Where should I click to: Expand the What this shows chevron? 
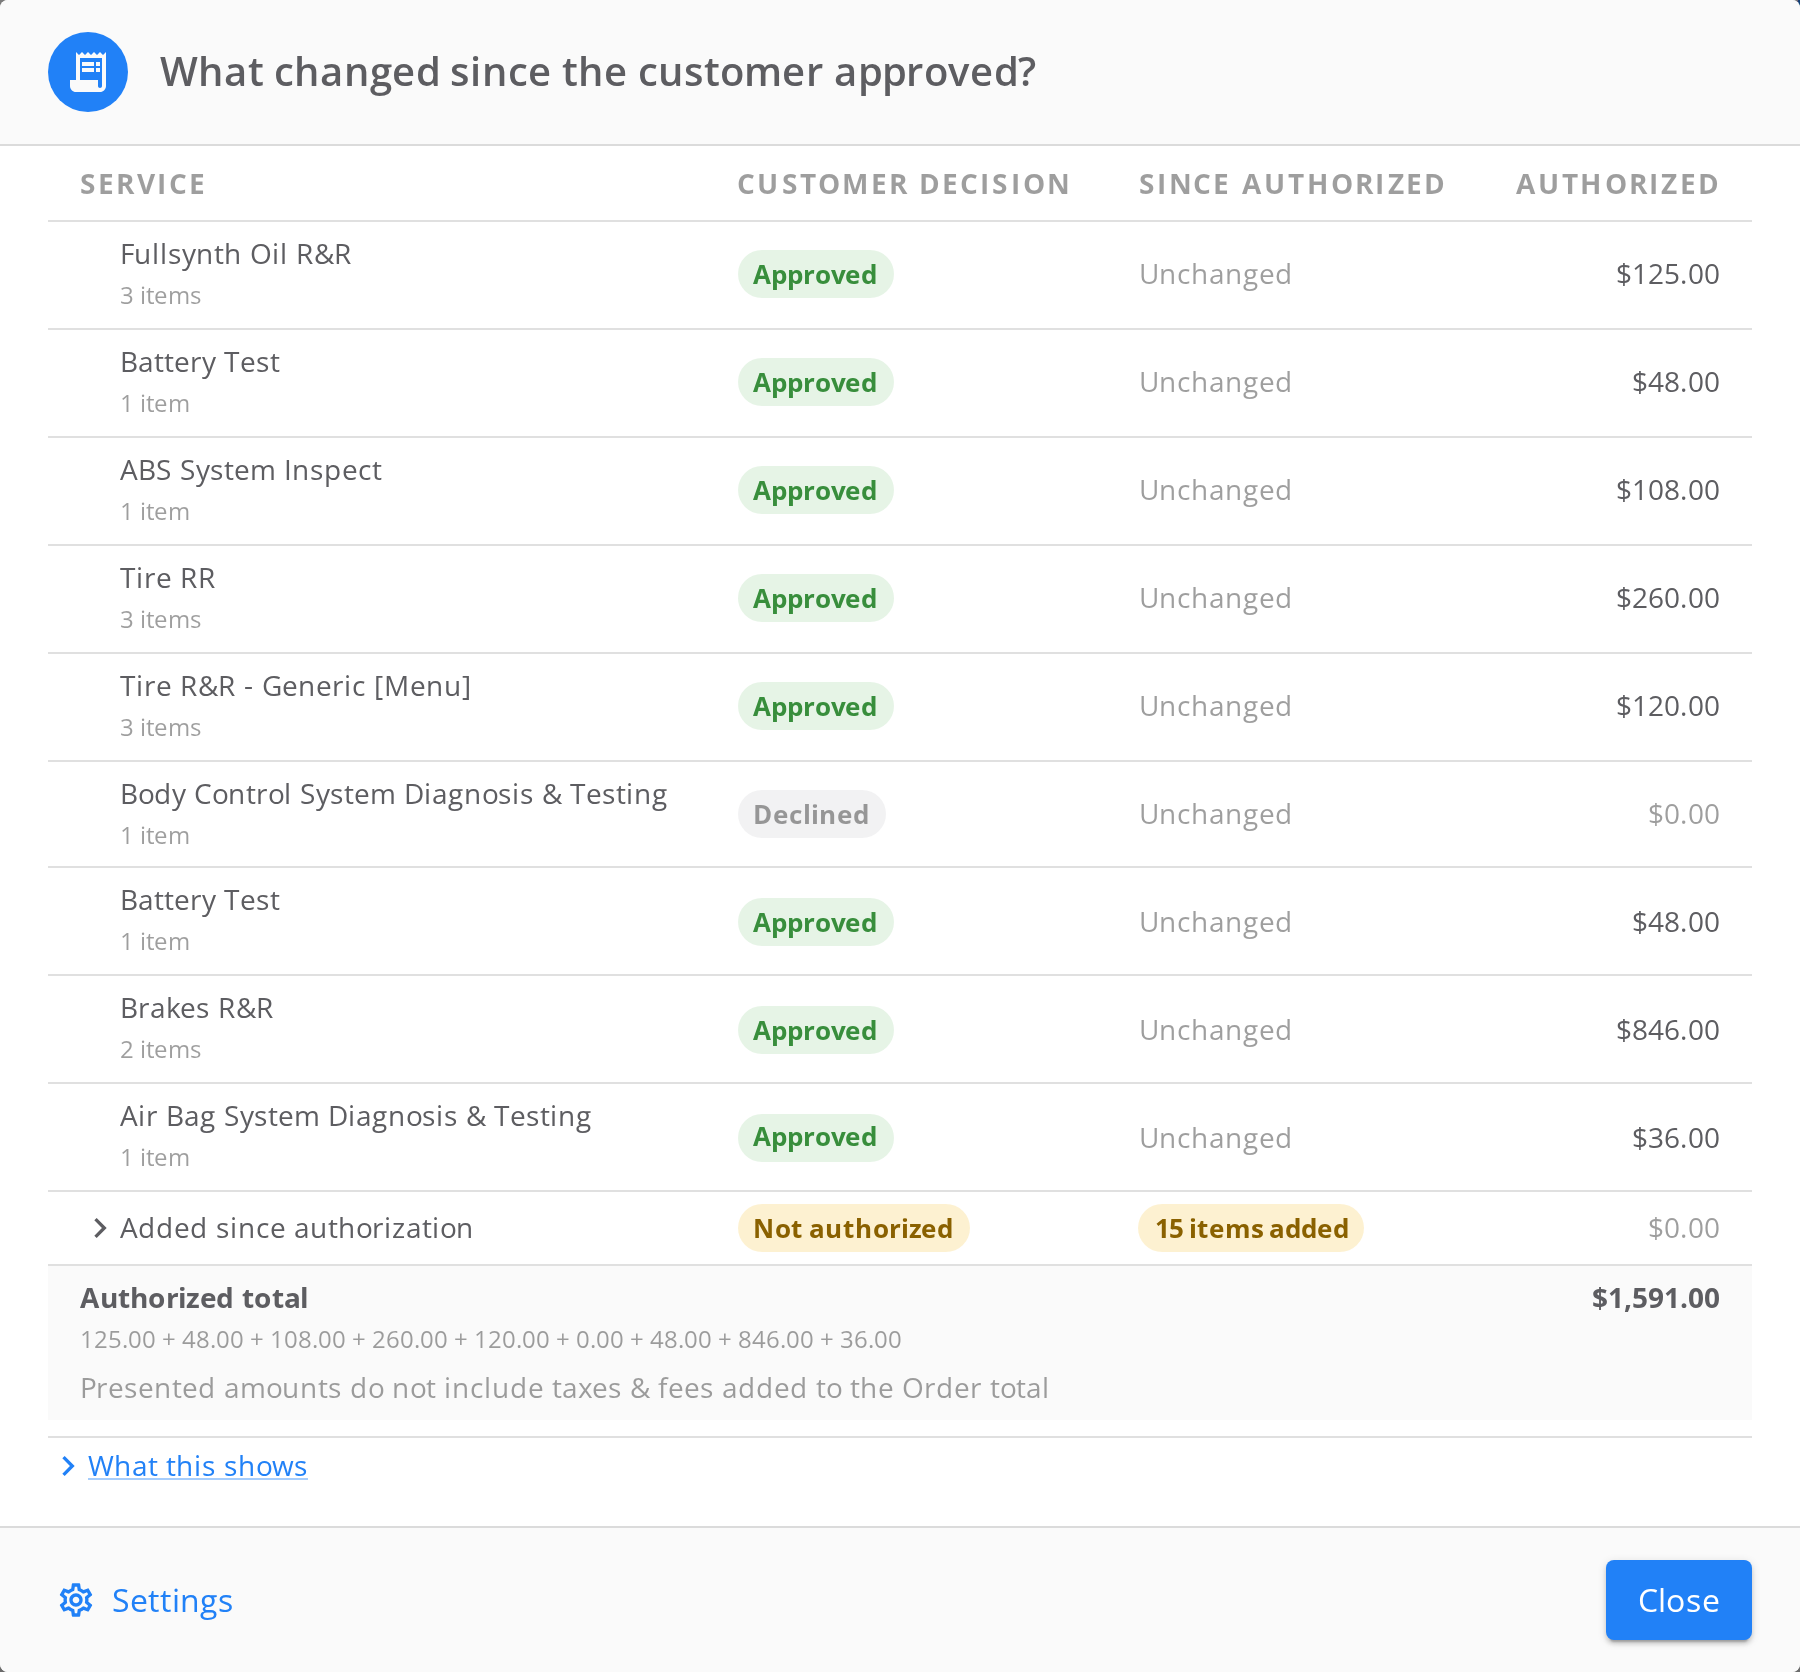pyautogui.click(x=68, y=1466)
